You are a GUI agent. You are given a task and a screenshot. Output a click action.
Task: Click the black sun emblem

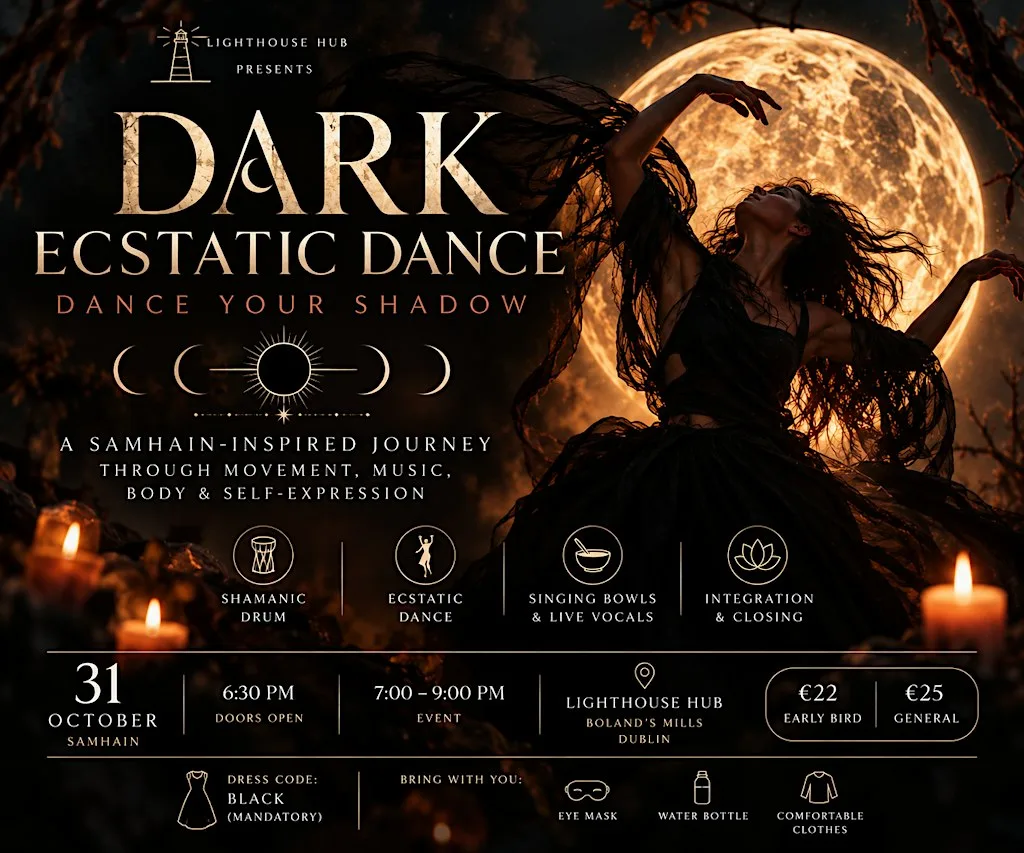(283, 370)
